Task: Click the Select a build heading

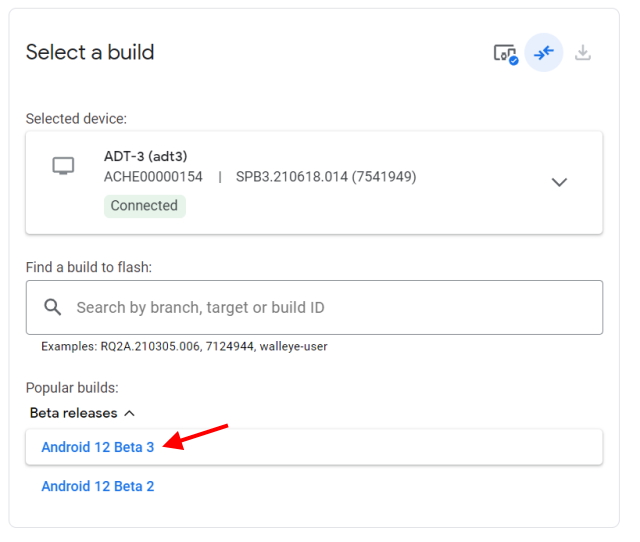Action: [x=90, y=52]
